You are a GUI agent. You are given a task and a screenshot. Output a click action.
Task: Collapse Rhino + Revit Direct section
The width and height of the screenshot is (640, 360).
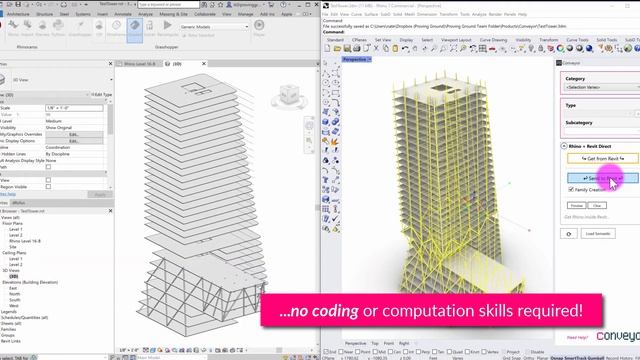(564, 146)
